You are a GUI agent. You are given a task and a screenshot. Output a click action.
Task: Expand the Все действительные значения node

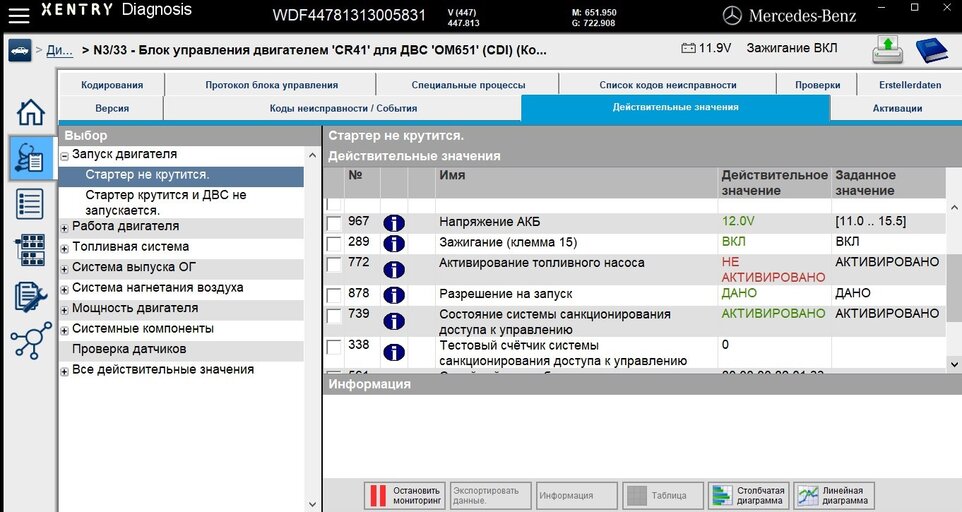coord(65,371)
